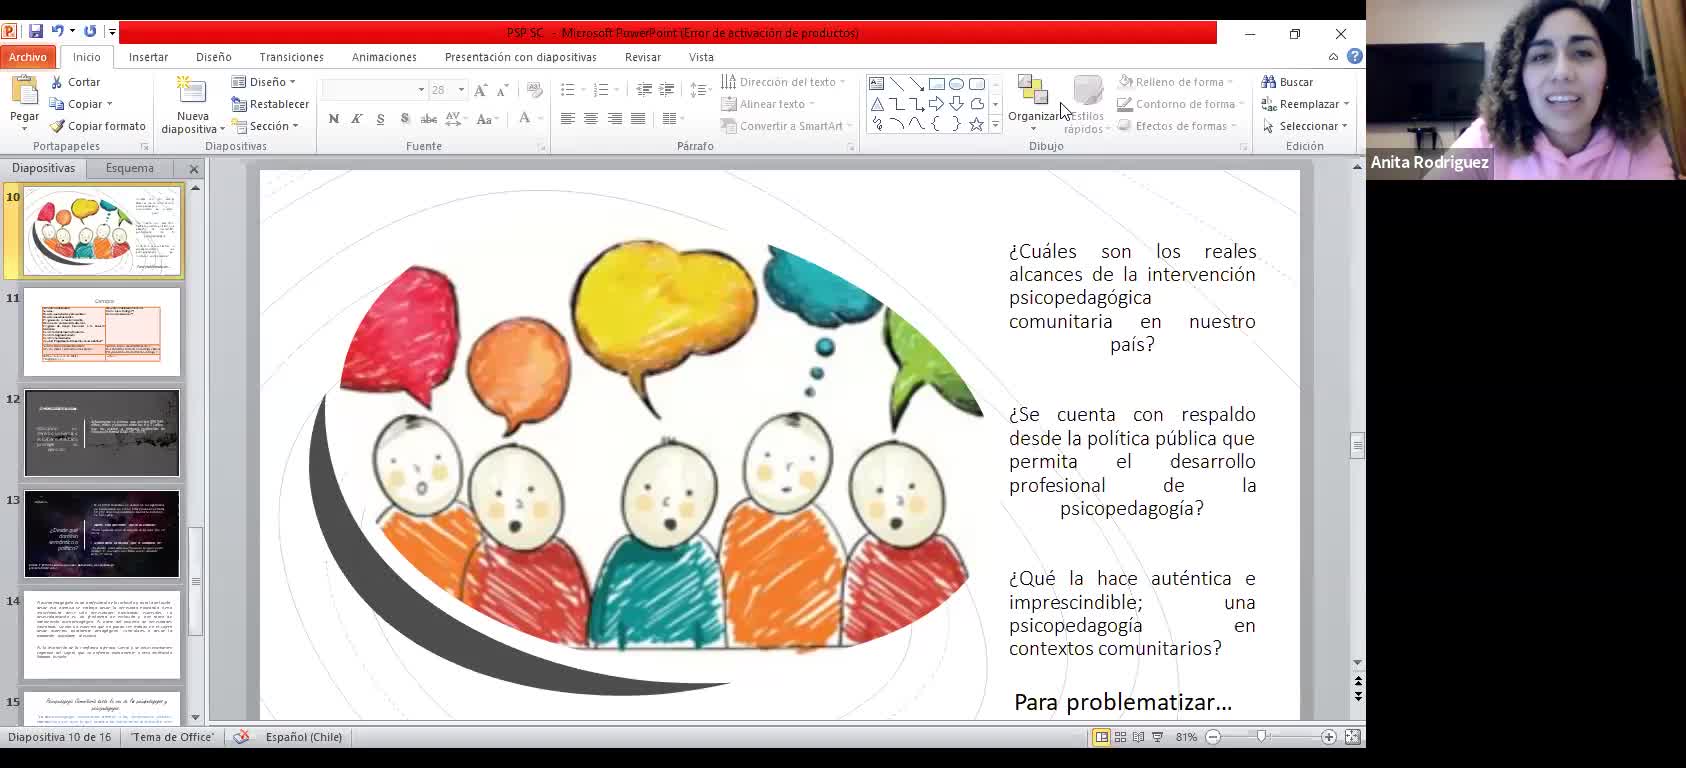Select the right block arrow shape

coord(936,104)
